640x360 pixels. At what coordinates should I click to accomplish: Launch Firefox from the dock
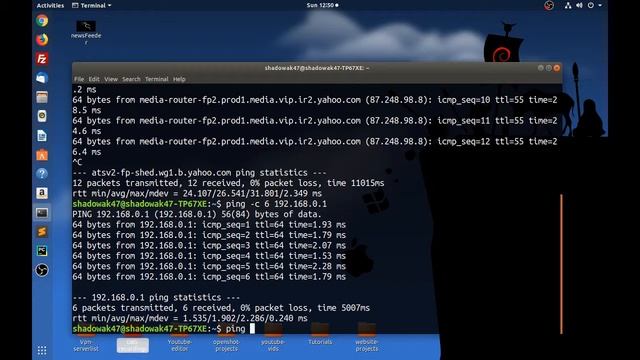pos(42,40)
